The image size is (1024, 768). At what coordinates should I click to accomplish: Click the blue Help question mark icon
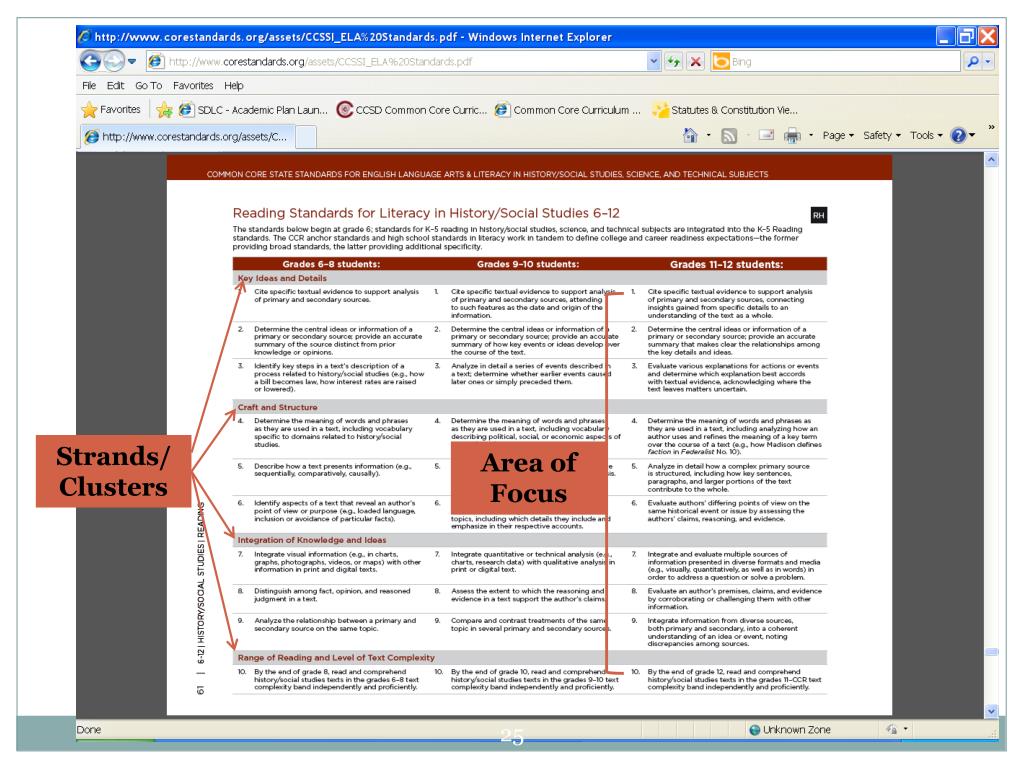point(958,135)
